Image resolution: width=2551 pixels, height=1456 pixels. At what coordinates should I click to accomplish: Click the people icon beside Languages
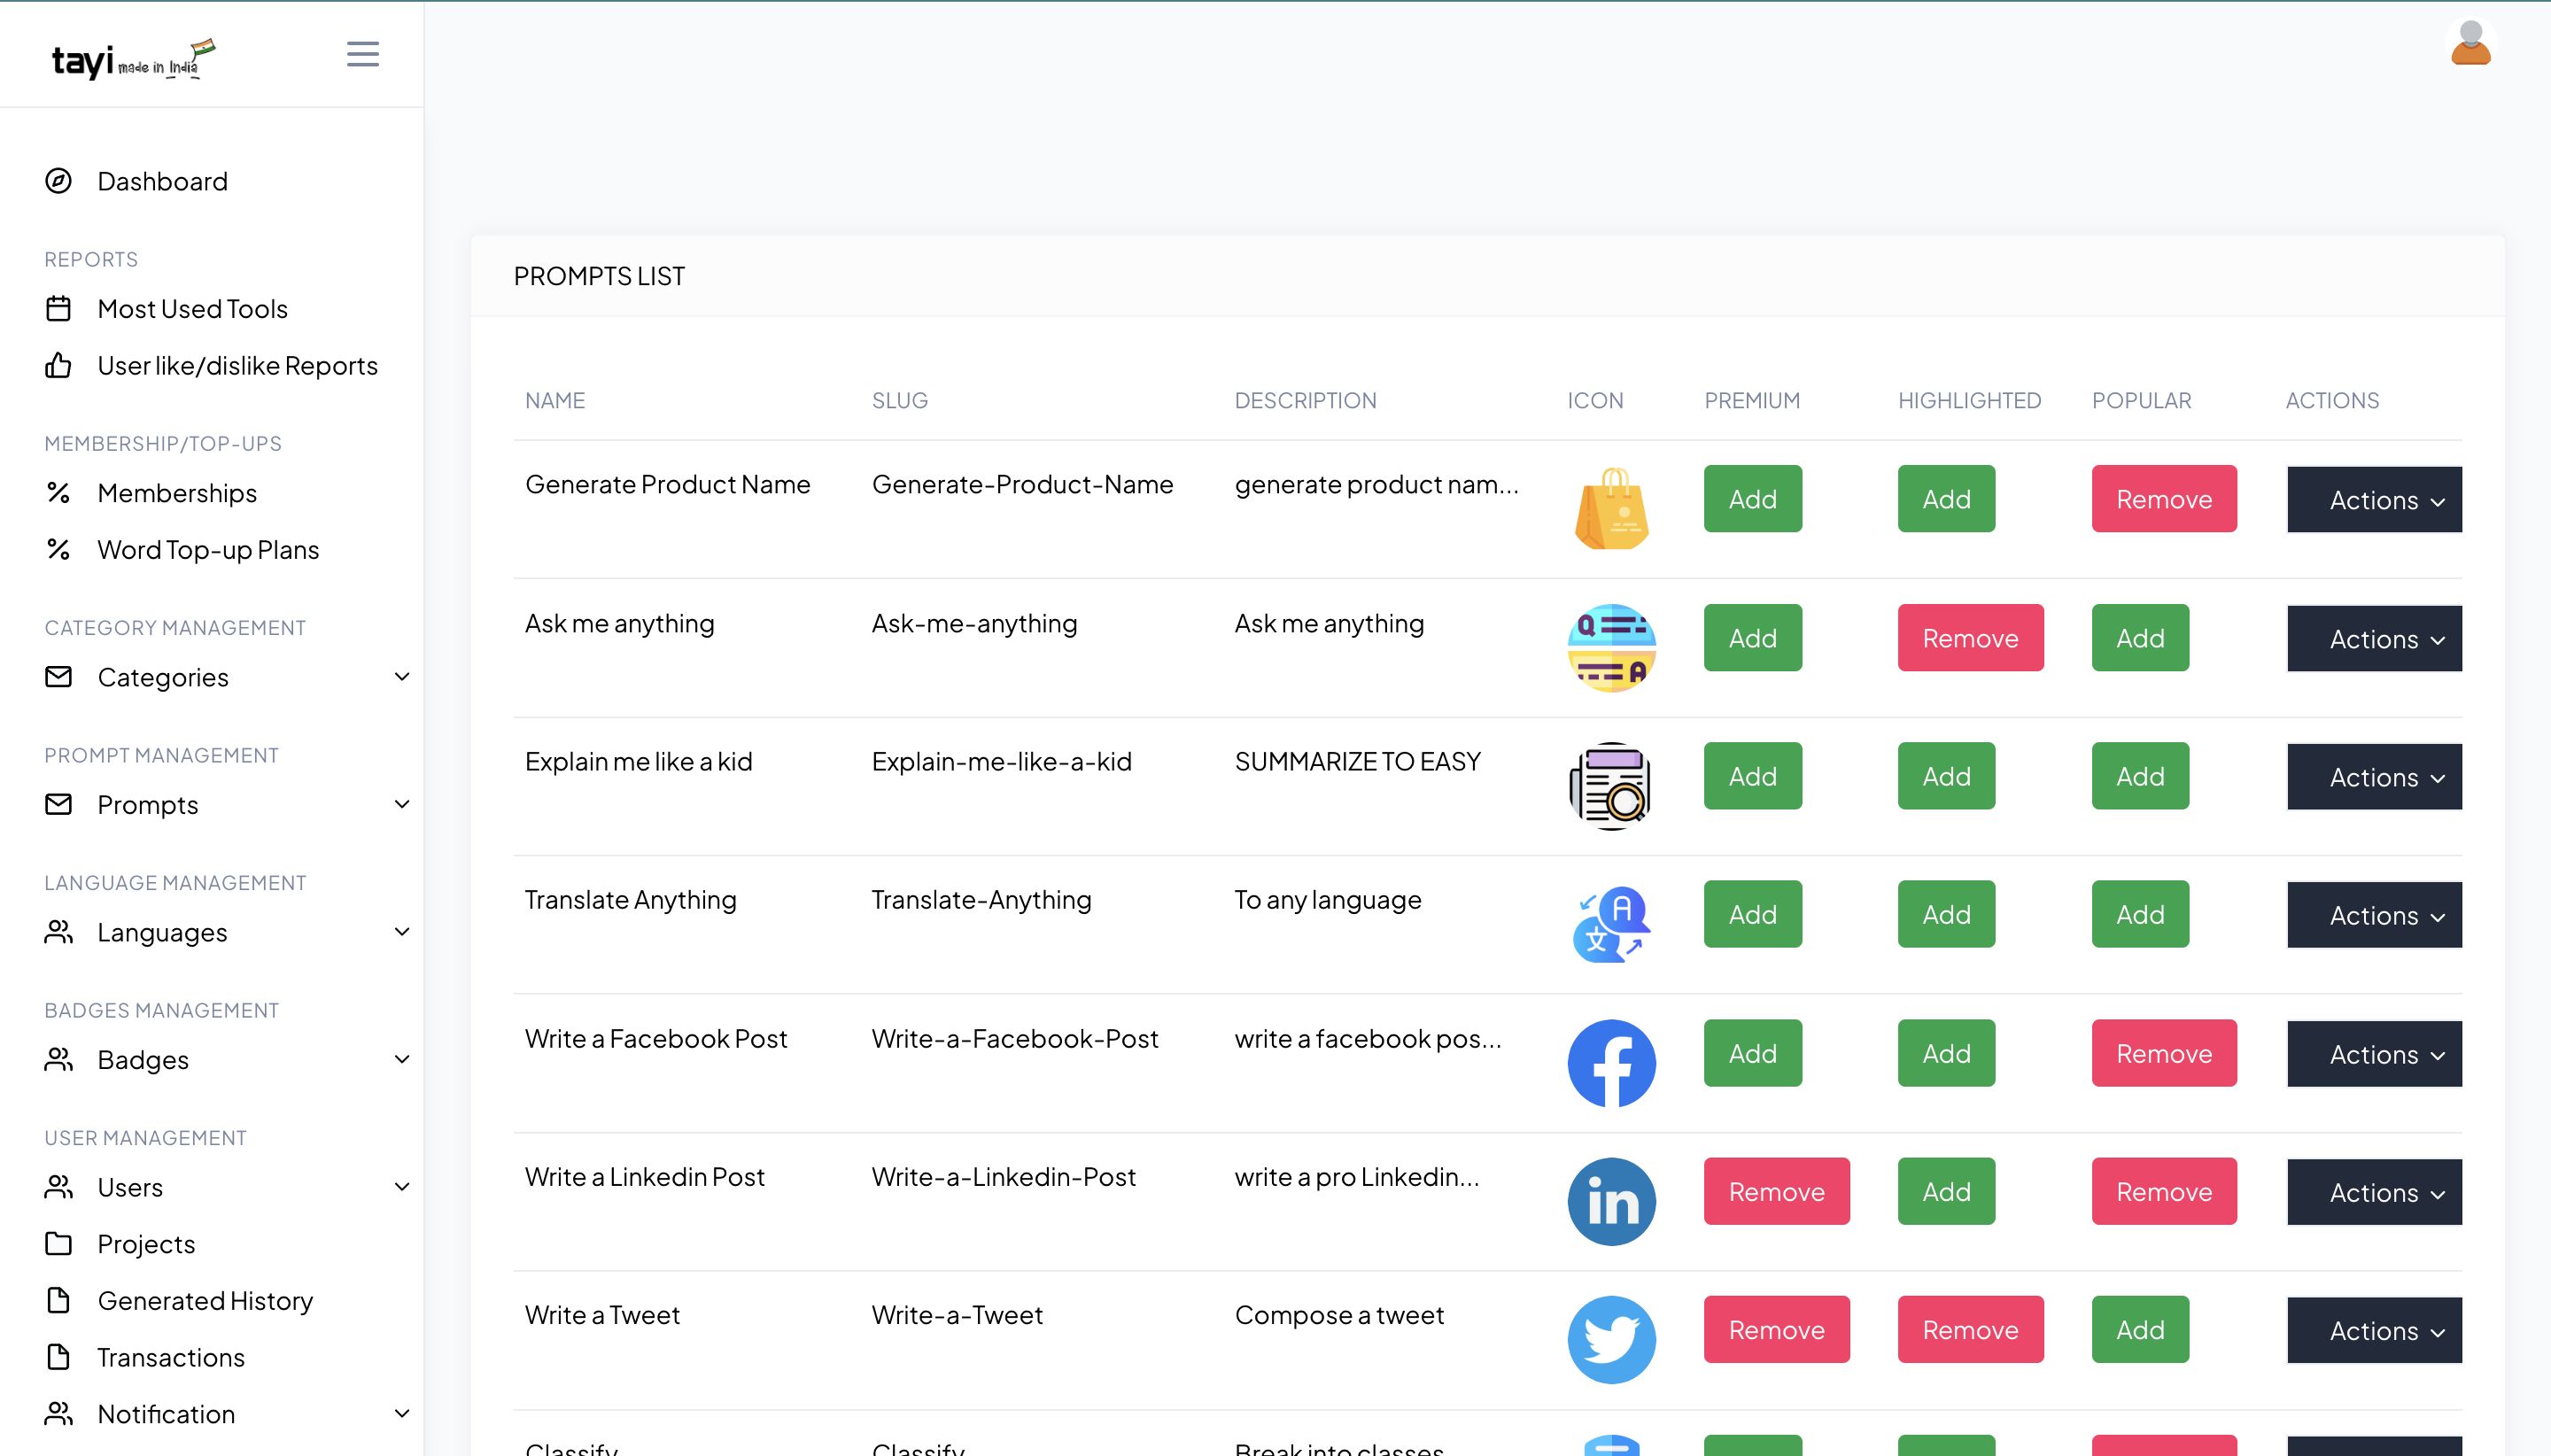[x=58, y=932]
